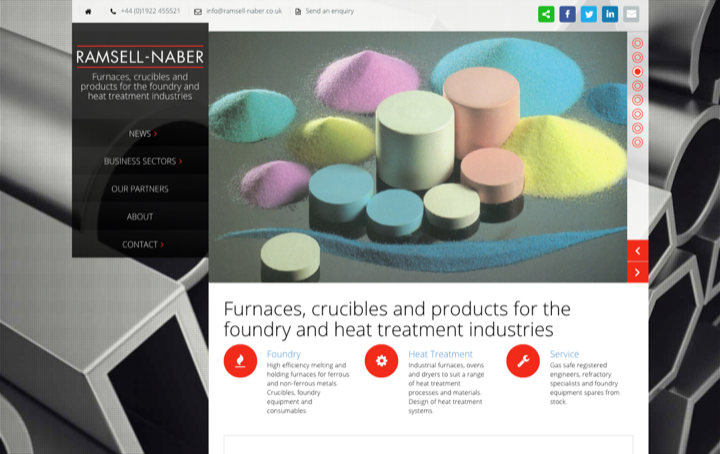The image size is (720, 454).
Task: Select the last slideshow indicator dot
Action: tap(637, 142)
